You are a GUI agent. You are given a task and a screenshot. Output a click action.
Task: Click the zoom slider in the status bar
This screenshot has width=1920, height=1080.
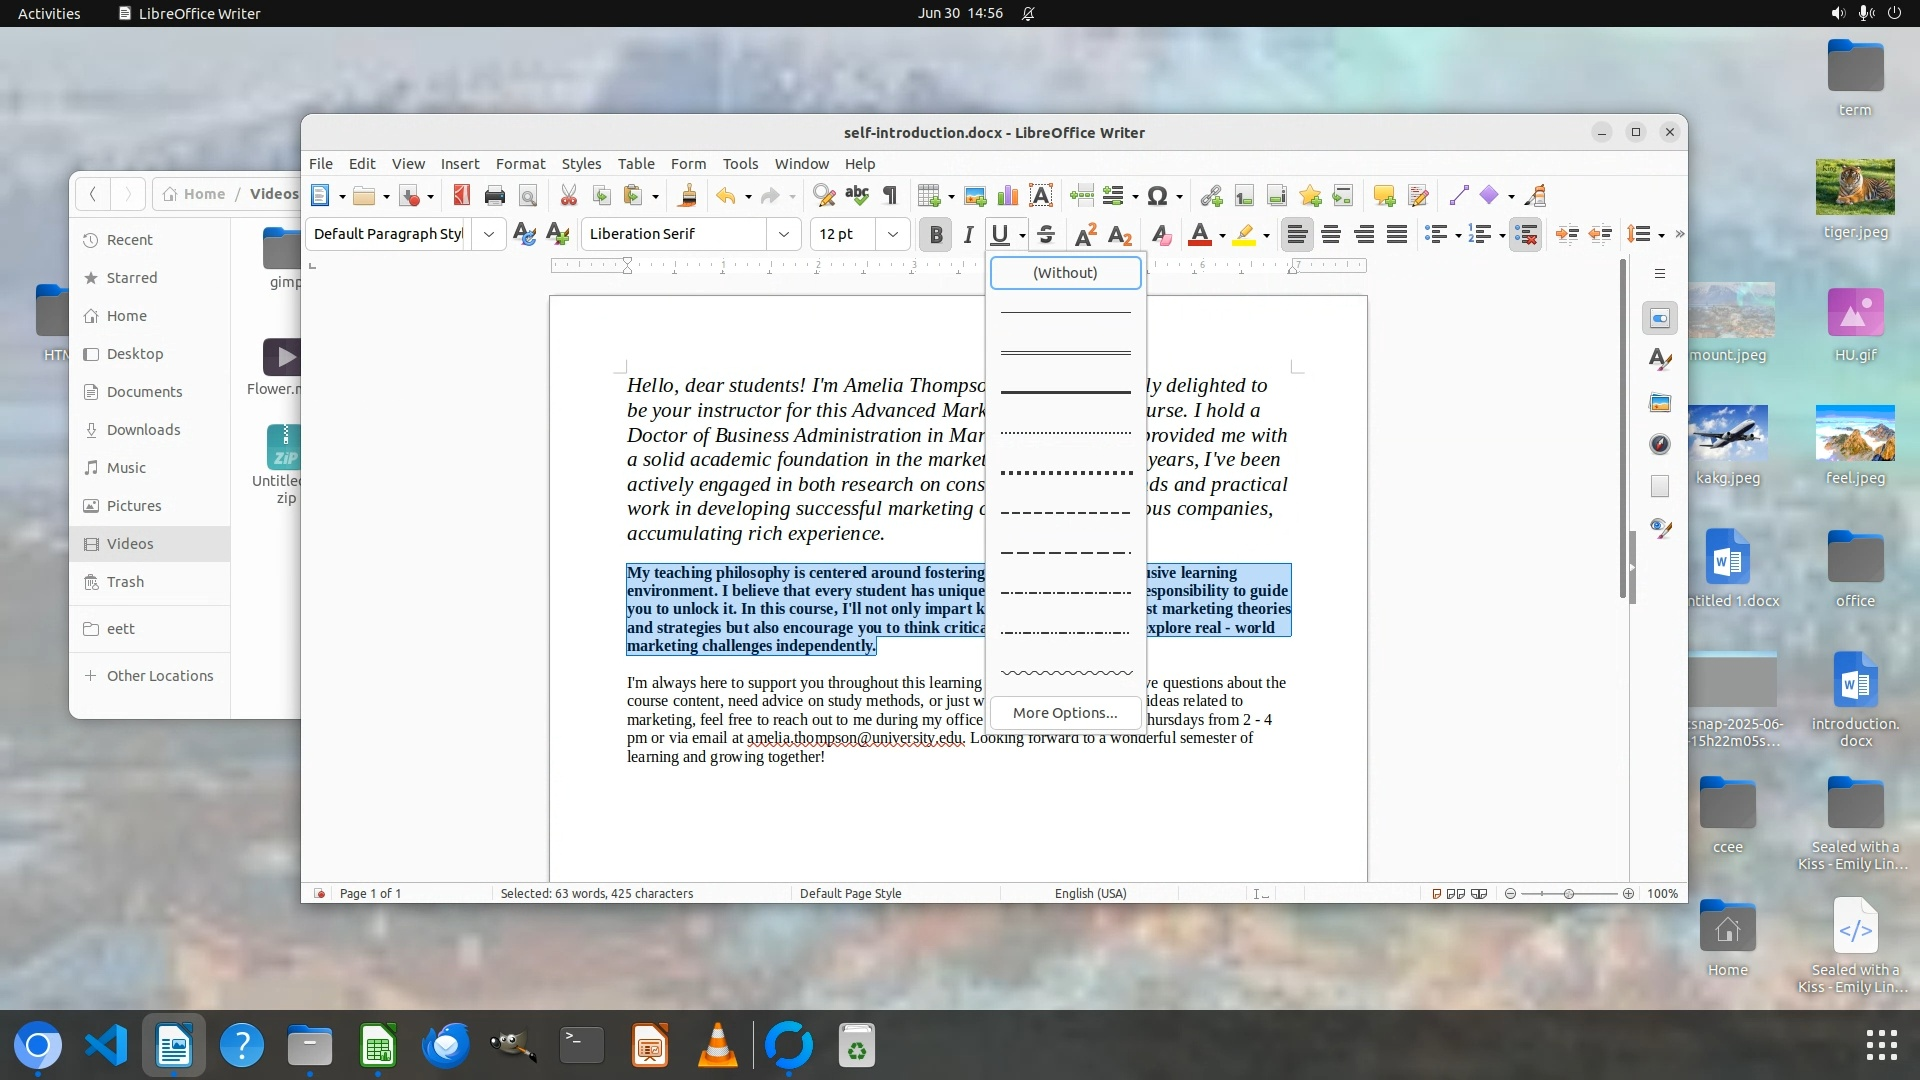(x=1568, y=893)
